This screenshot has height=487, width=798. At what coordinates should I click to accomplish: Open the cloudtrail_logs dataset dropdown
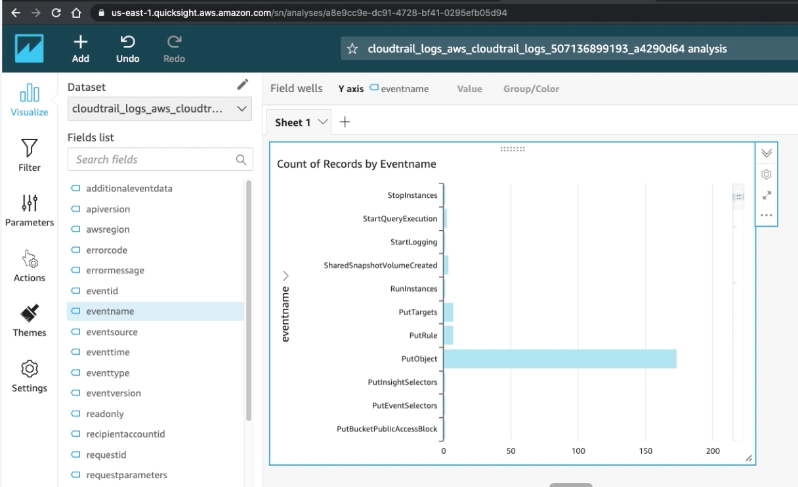tap(159, 109)
